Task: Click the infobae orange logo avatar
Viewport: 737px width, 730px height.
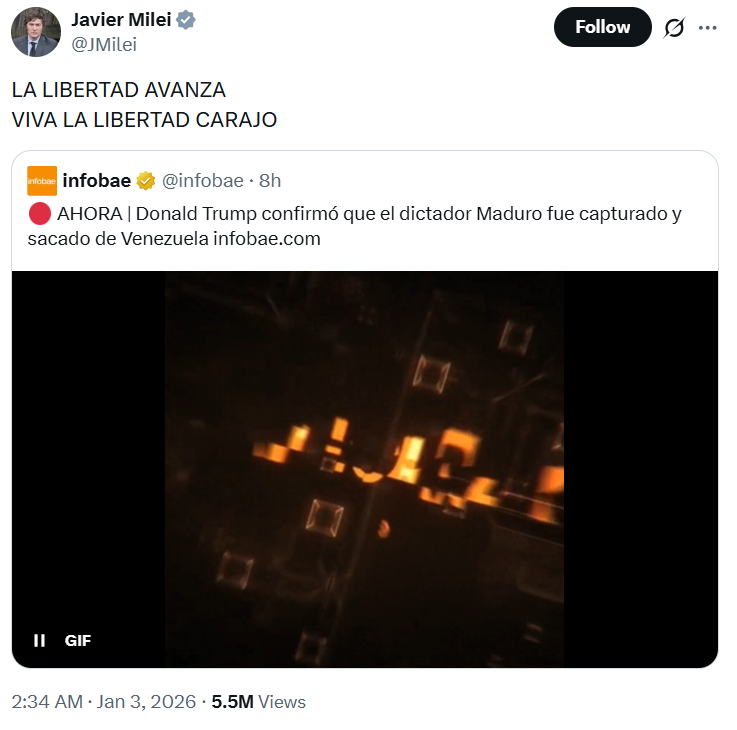Action: click(42, 181)
